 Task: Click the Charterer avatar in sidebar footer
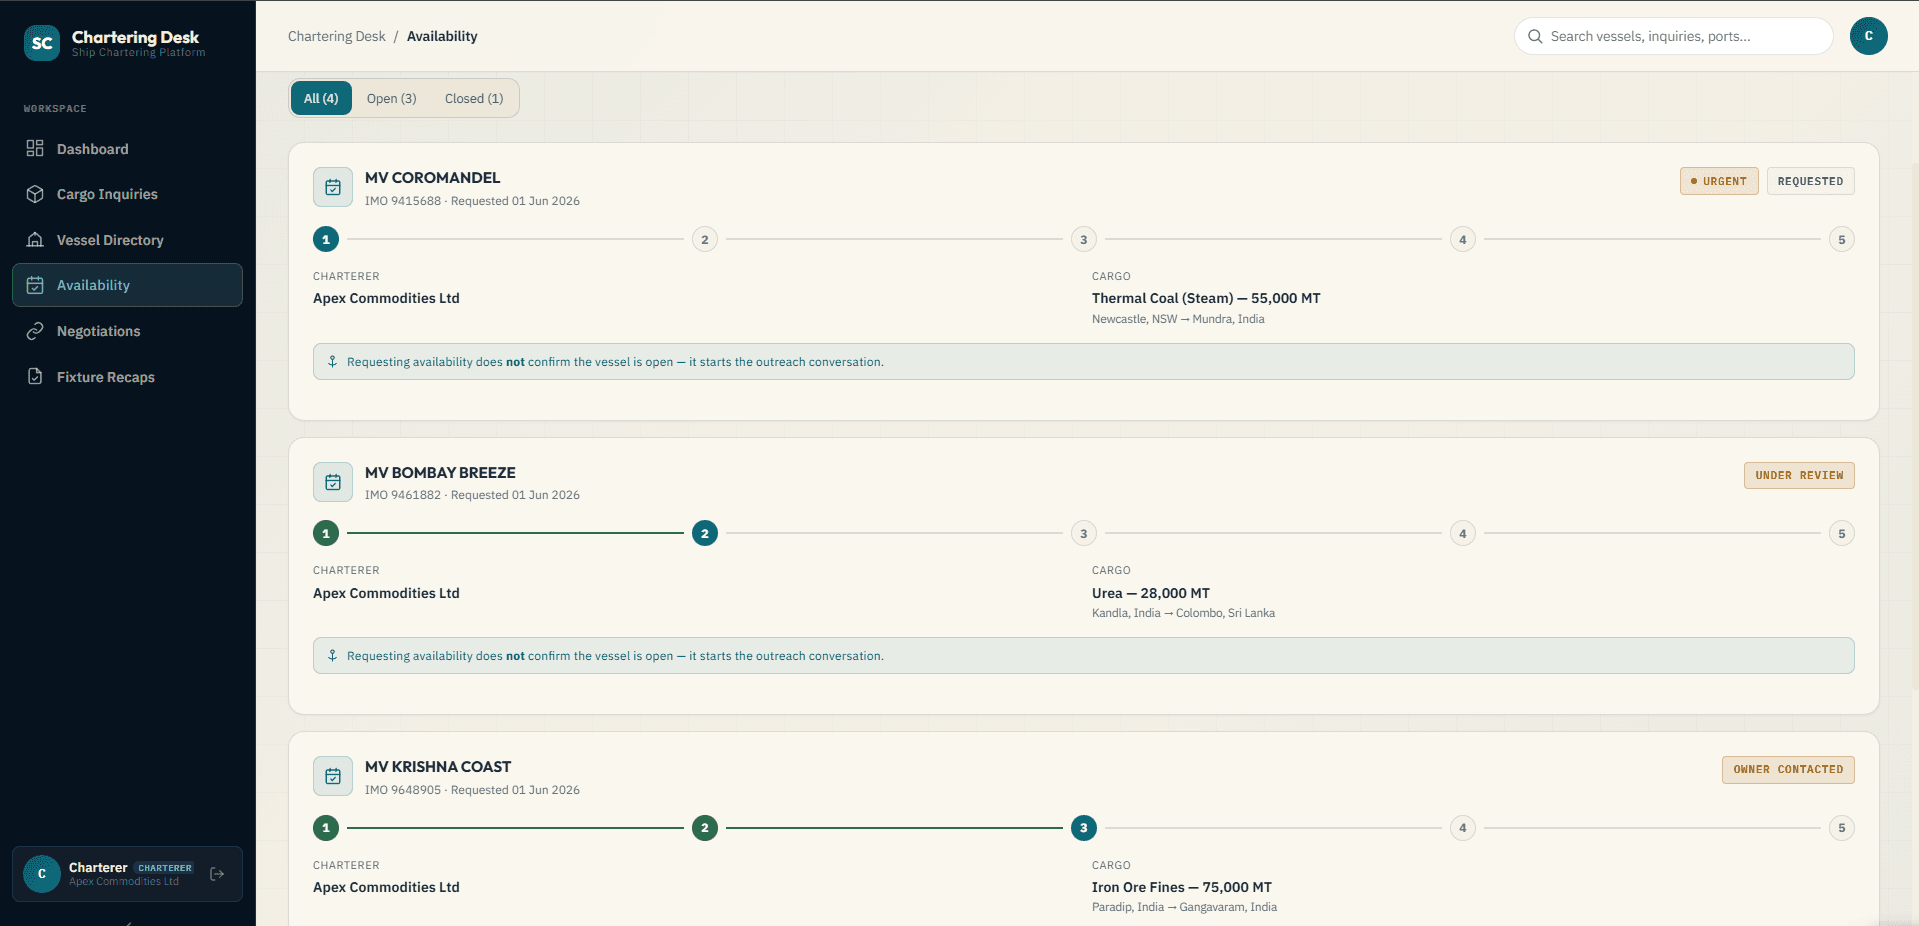coord(42,874)
